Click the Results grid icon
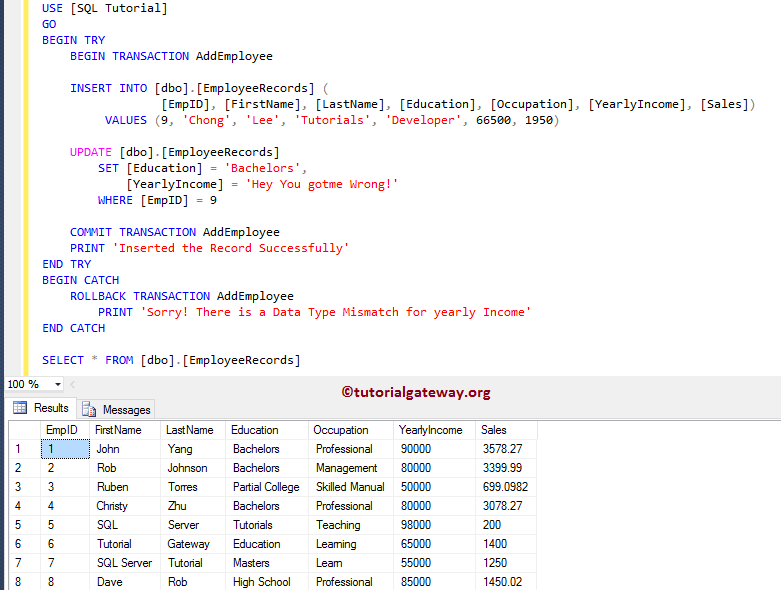This screenshot has width=781, height=590. pyautogui.click(x=20, y=408)
